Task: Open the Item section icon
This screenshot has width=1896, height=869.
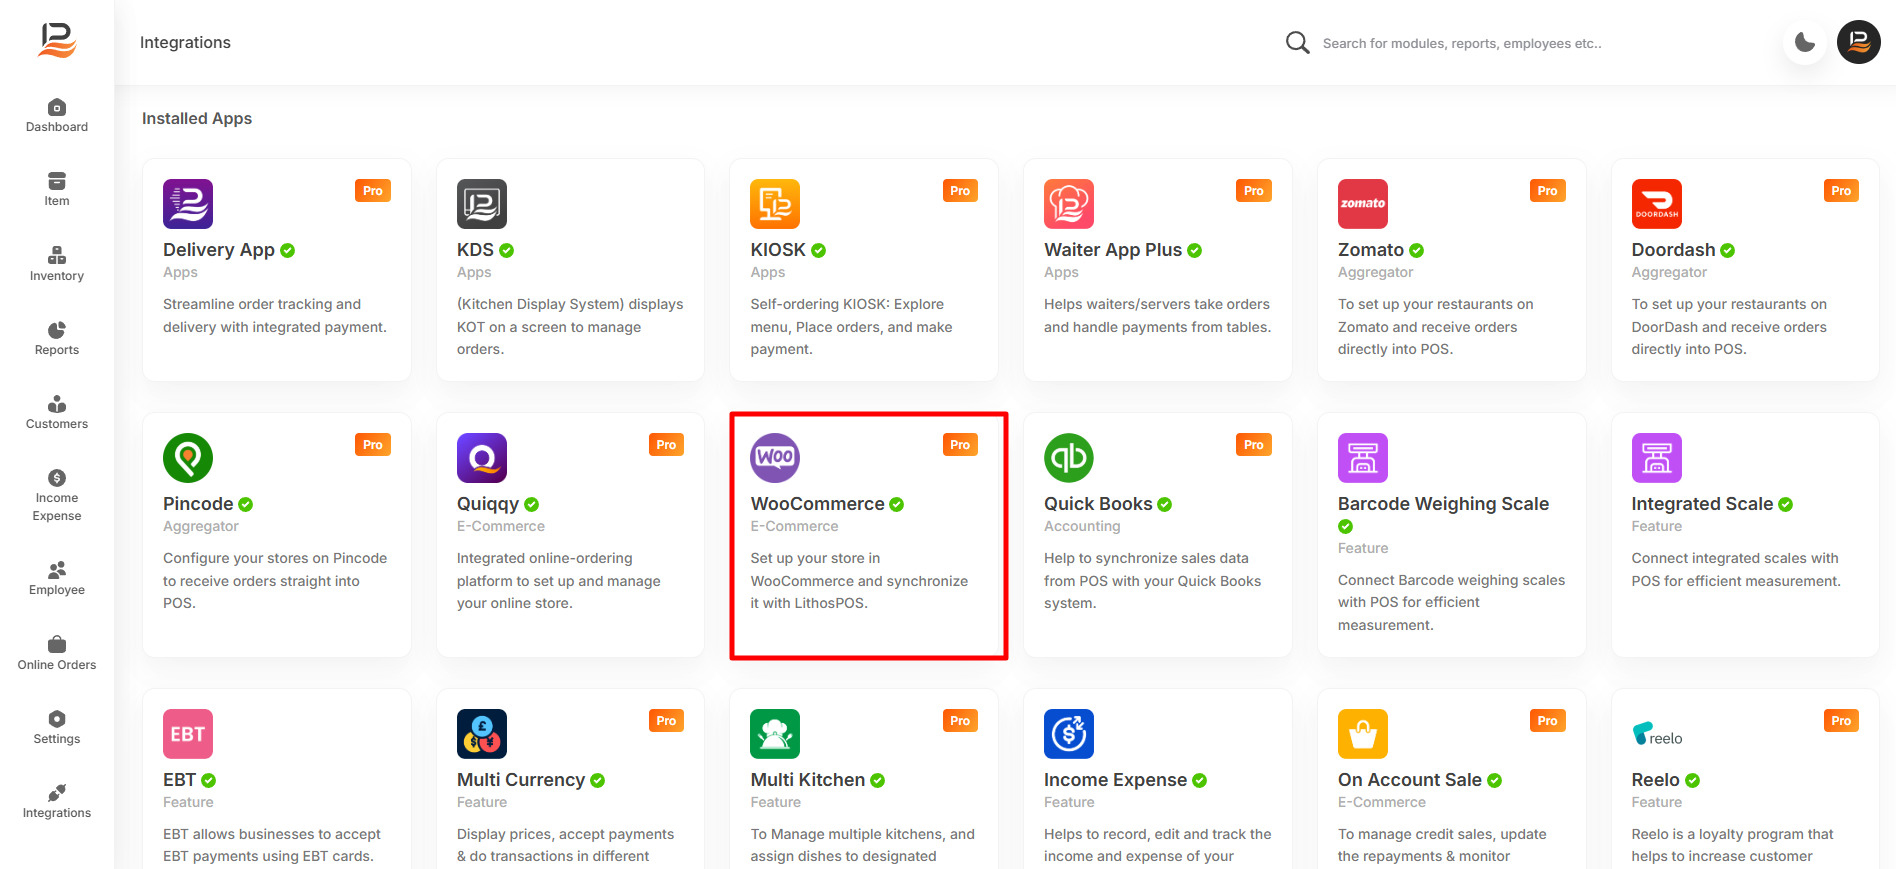Action: click(x=57, y=181)
